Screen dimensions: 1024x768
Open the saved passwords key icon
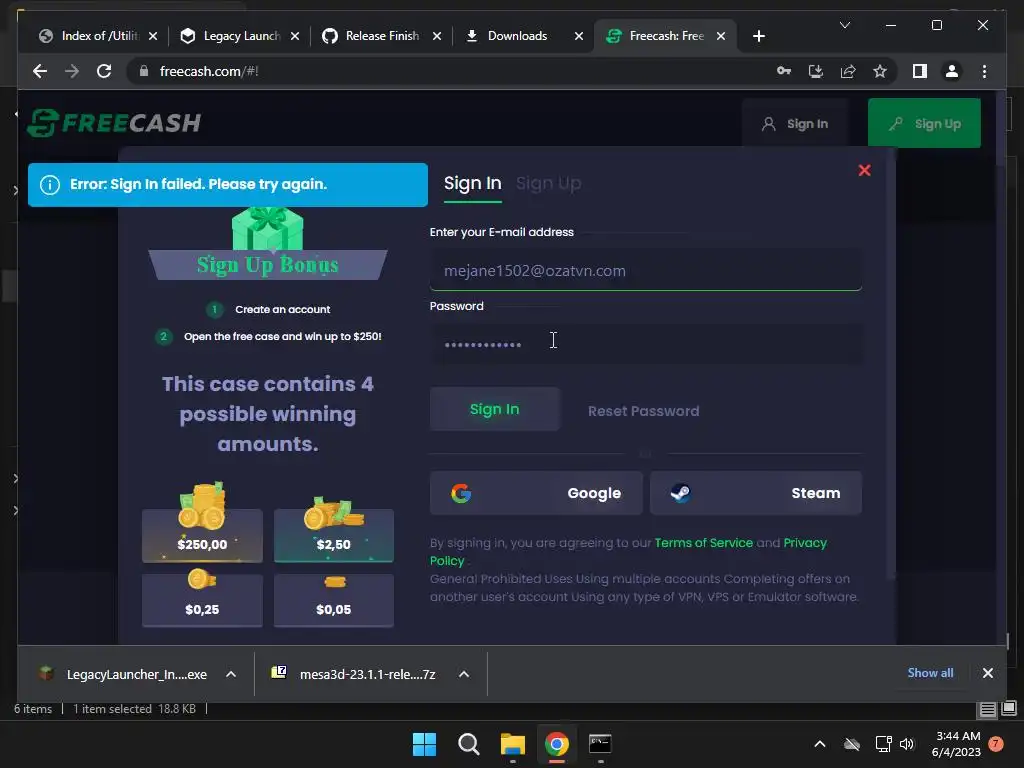tap(784, 71)
